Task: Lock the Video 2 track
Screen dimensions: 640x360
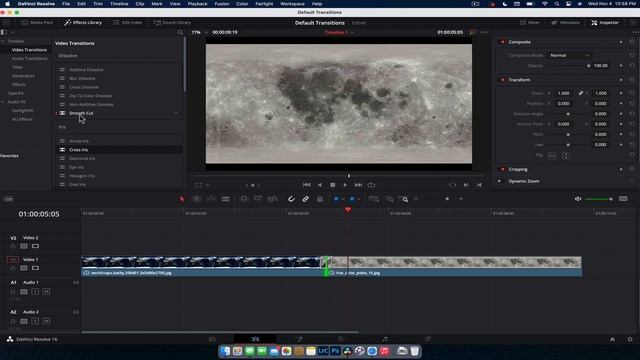Action: pyautogui.click(x=13, y=246)
